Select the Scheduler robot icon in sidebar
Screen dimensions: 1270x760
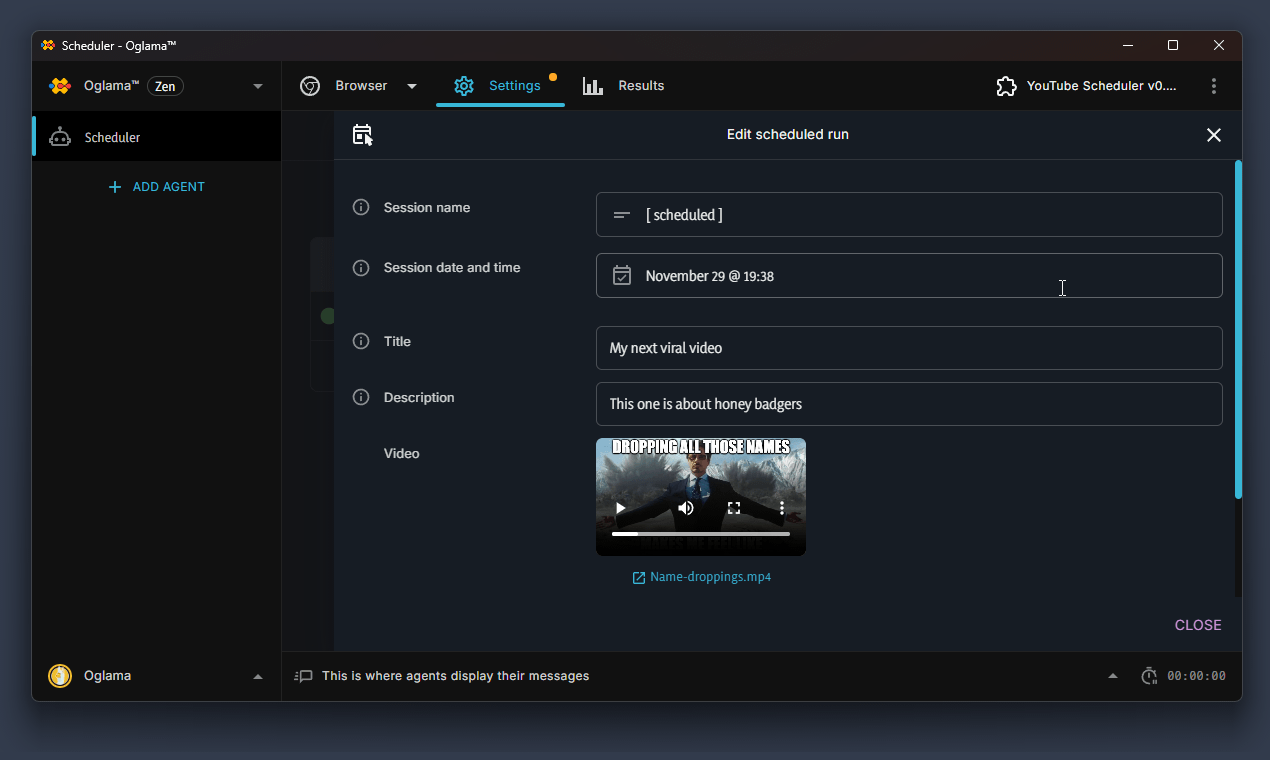tap(62, 136)
